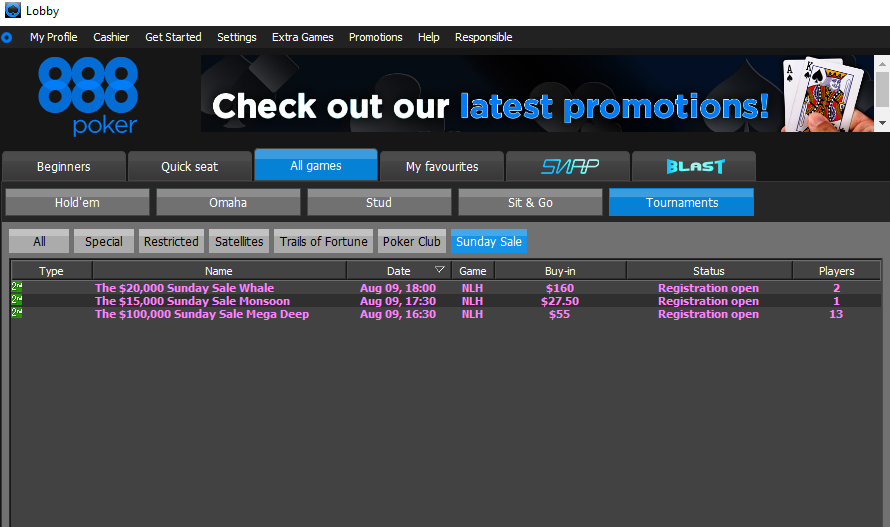This screenshot has height=527, width=890.
Task: Open the Cashier menu
Action: (x=111, y=37)
